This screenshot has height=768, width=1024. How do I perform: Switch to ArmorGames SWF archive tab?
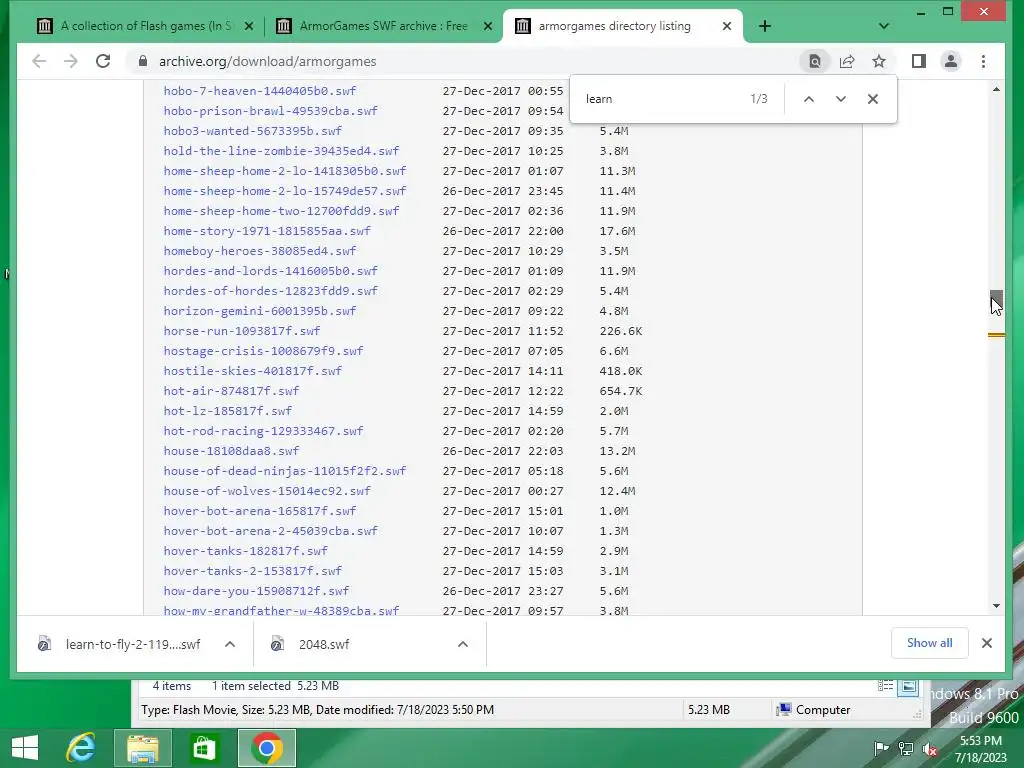(383, 26)
